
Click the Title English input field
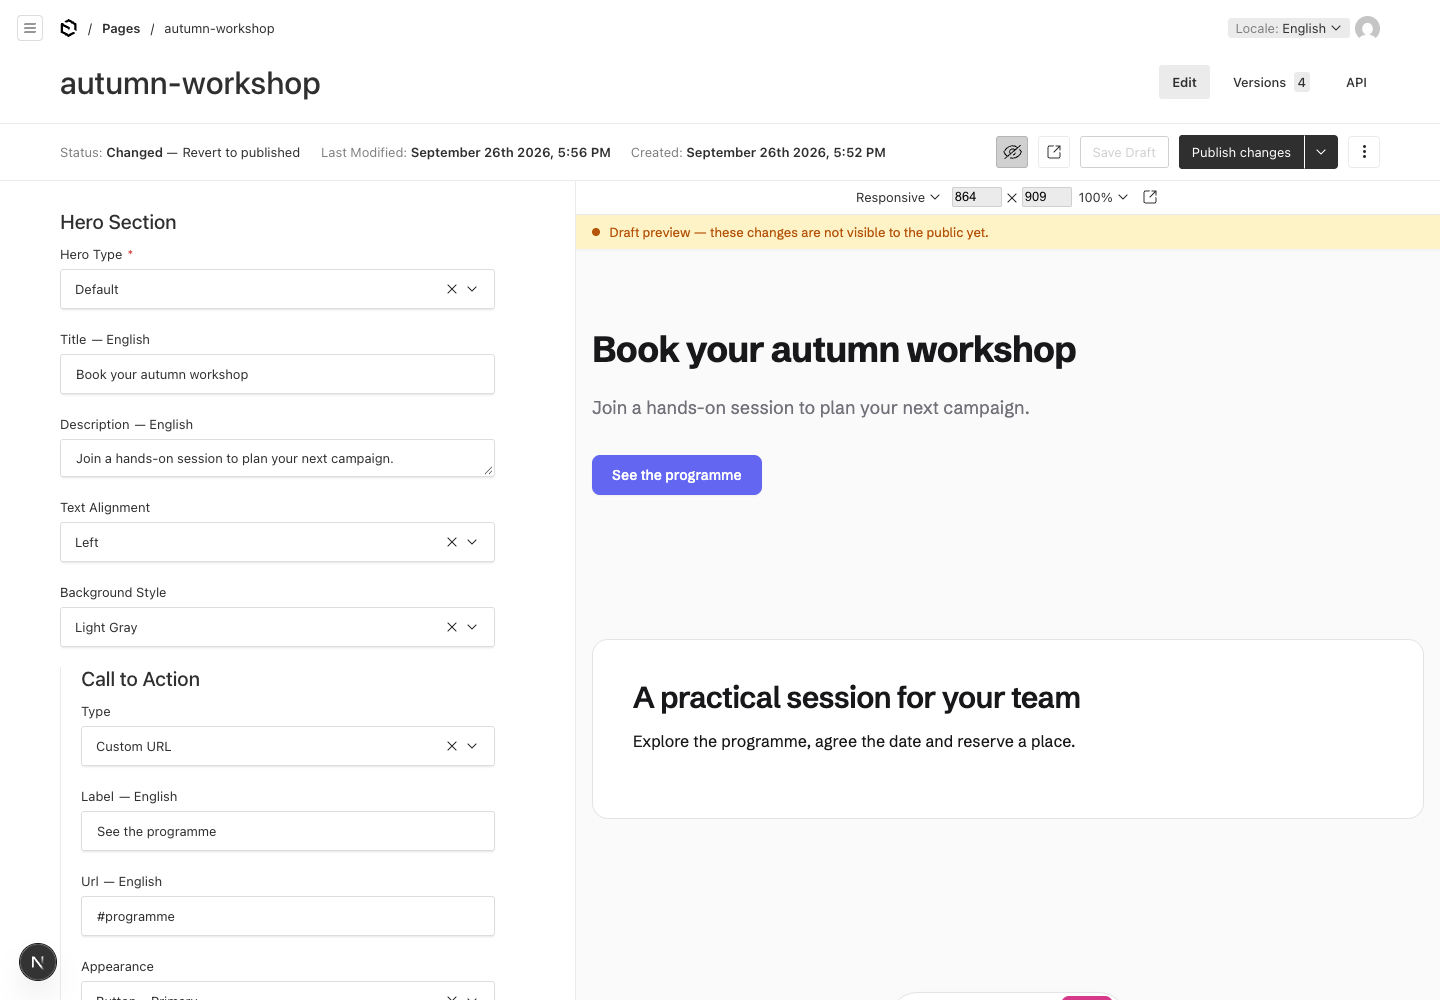tap(278, 374)
